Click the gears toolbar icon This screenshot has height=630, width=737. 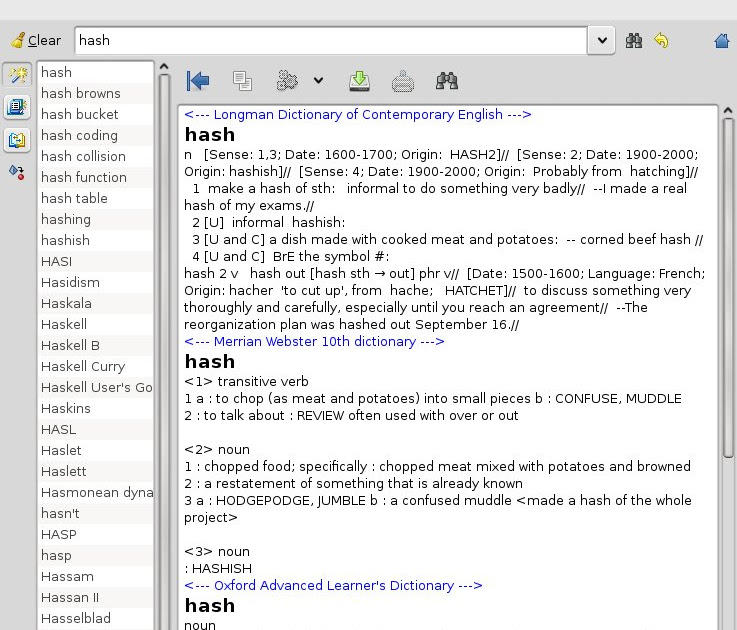287,81
